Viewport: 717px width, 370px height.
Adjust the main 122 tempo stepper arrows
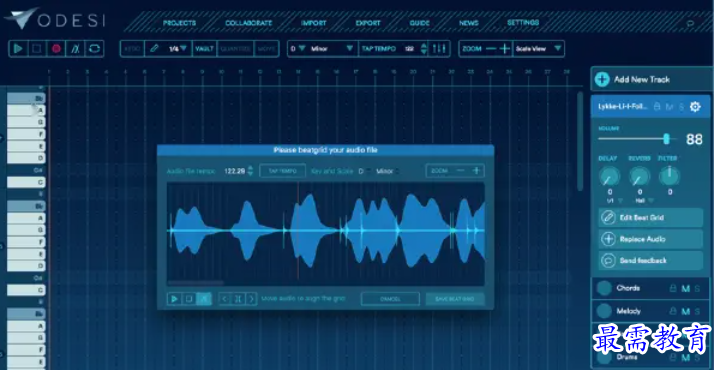tap(424, 48)
